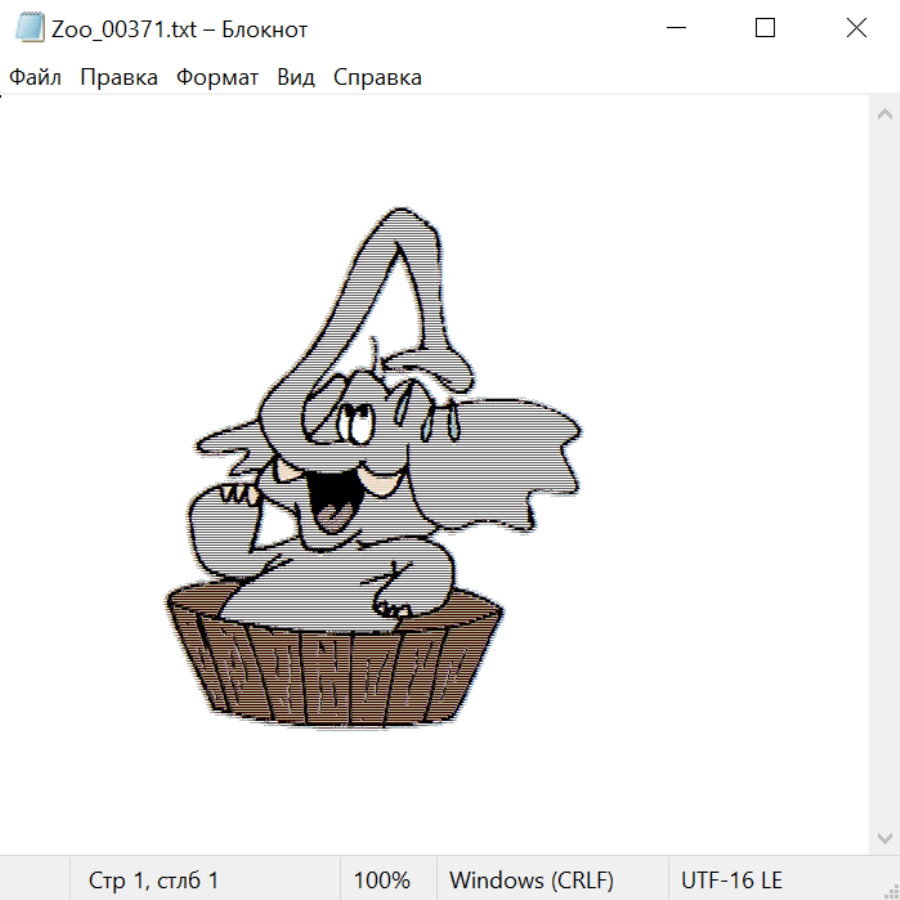Open the Справка menu

(x=377, y=77)
